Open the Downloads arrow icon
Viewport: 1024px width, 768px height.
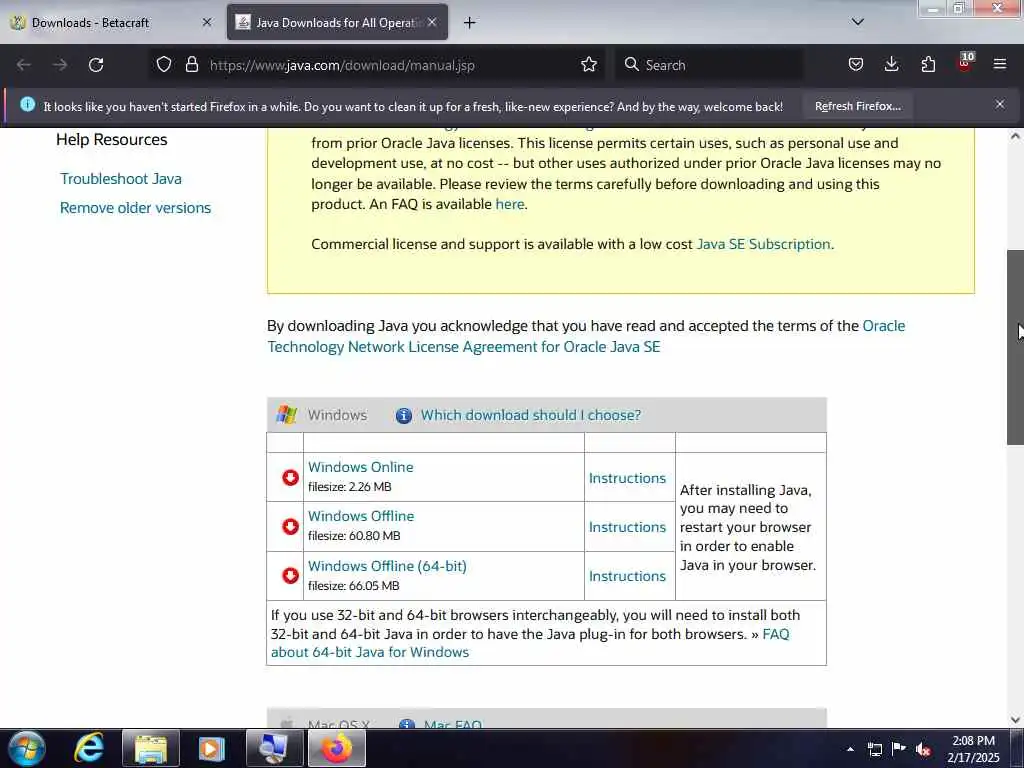click(891, 65)
